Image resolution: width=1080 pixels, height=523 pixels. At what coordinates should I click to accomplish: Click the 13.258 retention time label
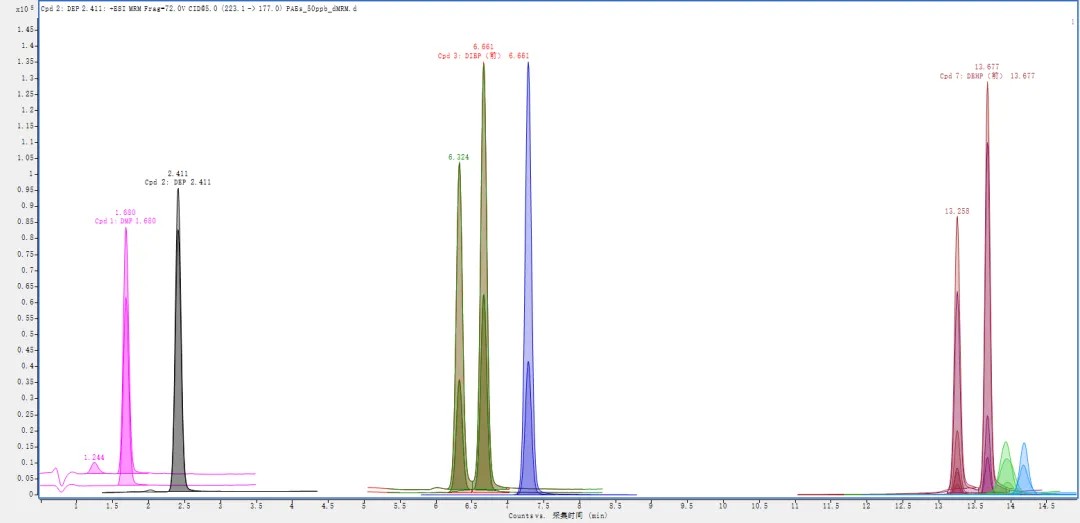pos(957,211)
